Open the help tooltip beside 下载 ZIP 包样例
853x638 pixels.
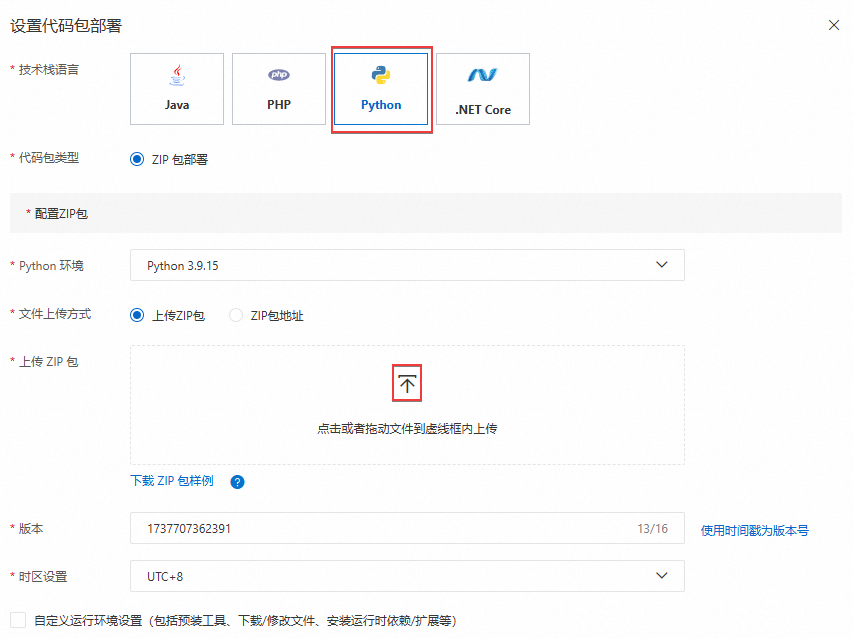tap(237, 483)
